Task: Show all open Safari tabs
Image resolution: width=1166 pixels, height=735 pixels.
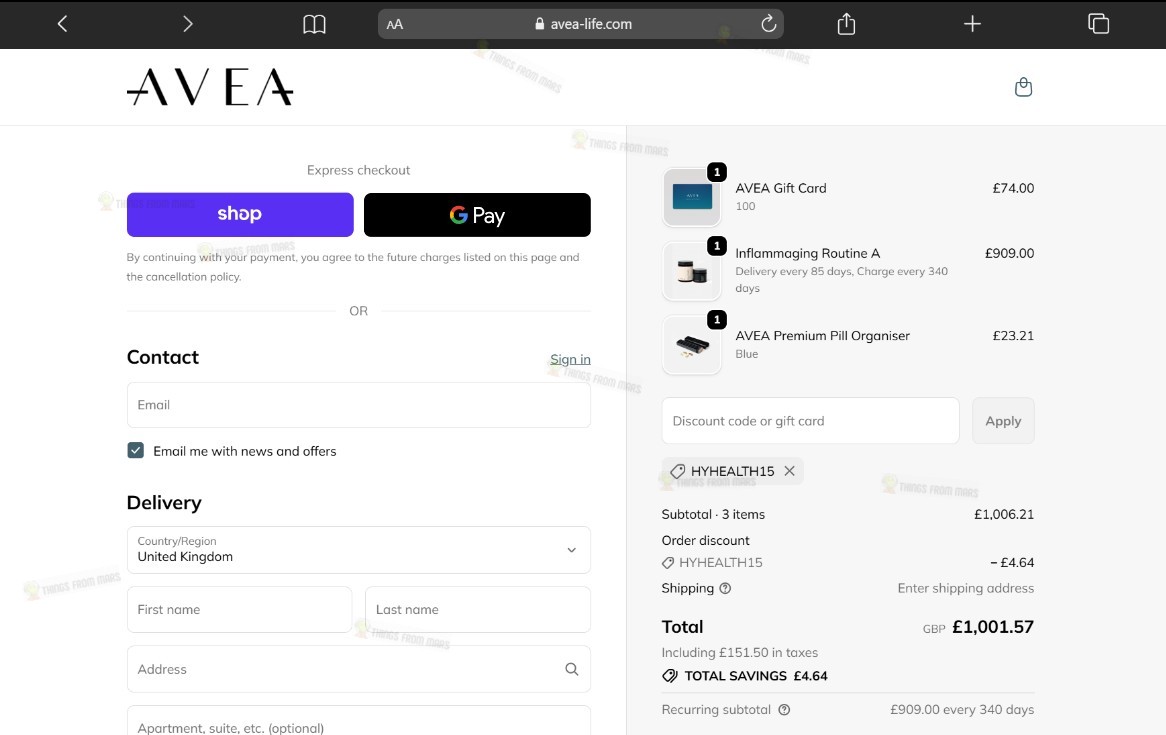Action: 1098,24
